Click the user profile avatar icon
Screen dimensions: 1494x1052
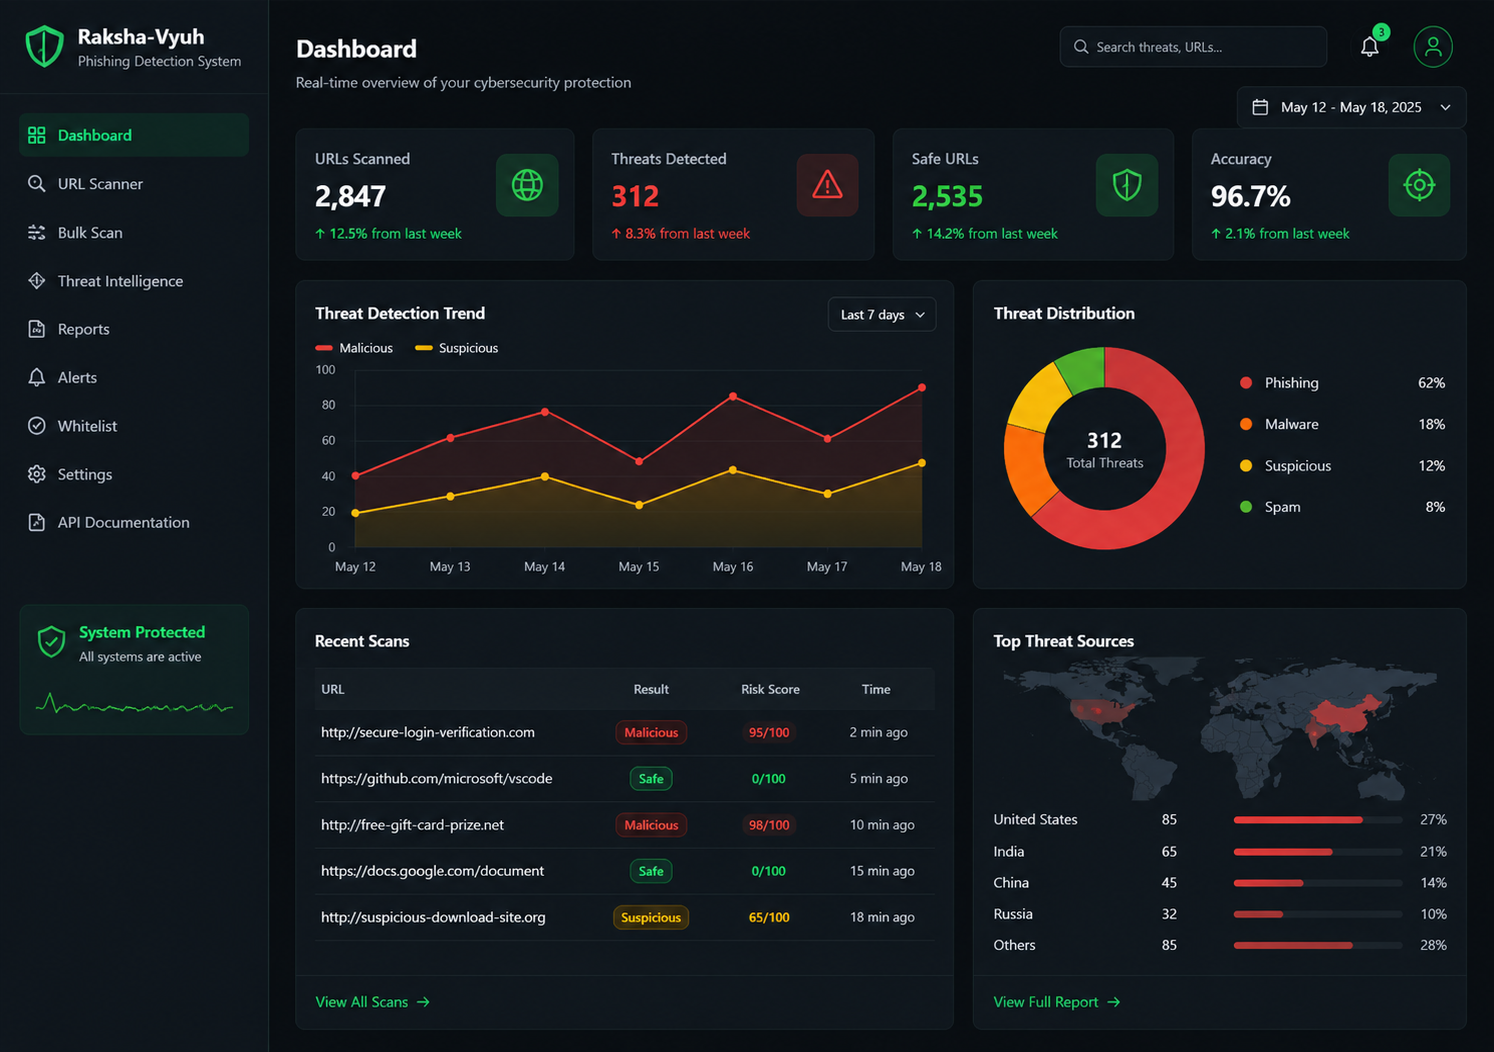[x=1433, y=47]
